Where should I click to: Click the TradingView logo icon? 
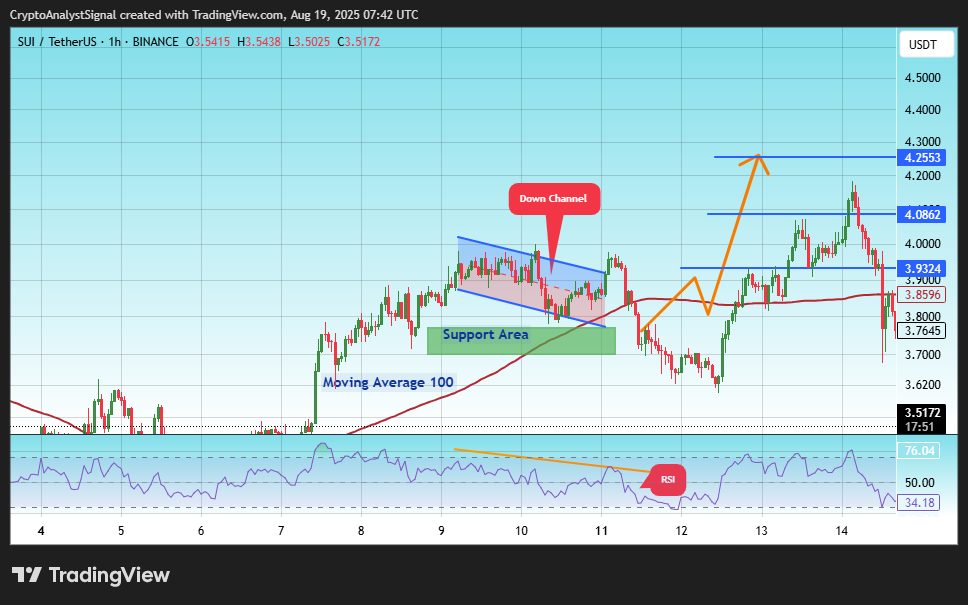point(27,575)
